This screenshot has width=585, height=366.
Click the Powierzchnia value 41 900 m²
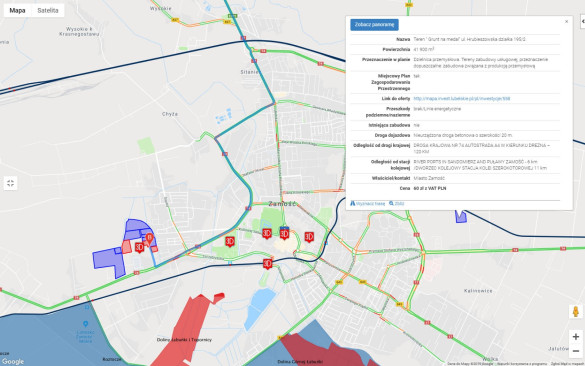pos(423,49)
